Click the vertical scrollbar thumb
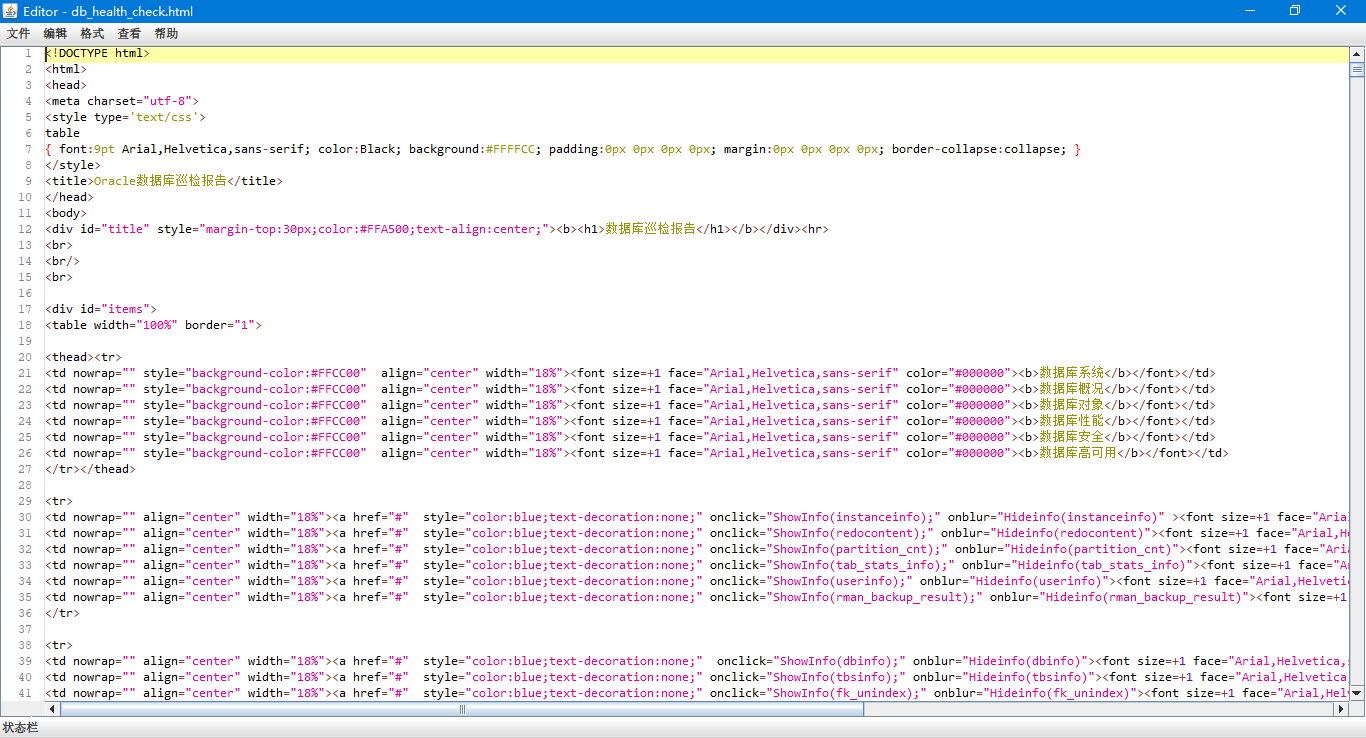Screen dimensions: 1366x738 click(x=1357, y=70)
